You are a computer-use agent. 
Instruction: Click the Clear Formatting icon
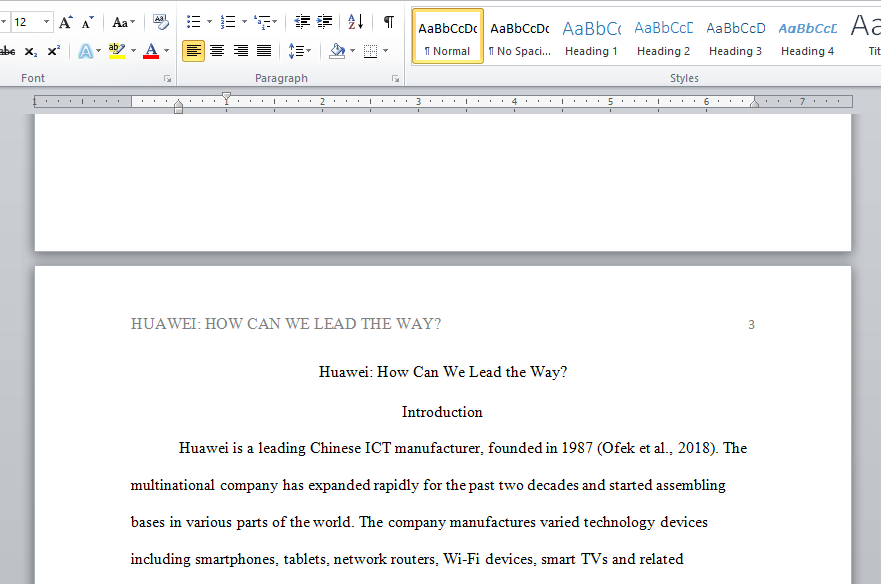tap(161, 22)
